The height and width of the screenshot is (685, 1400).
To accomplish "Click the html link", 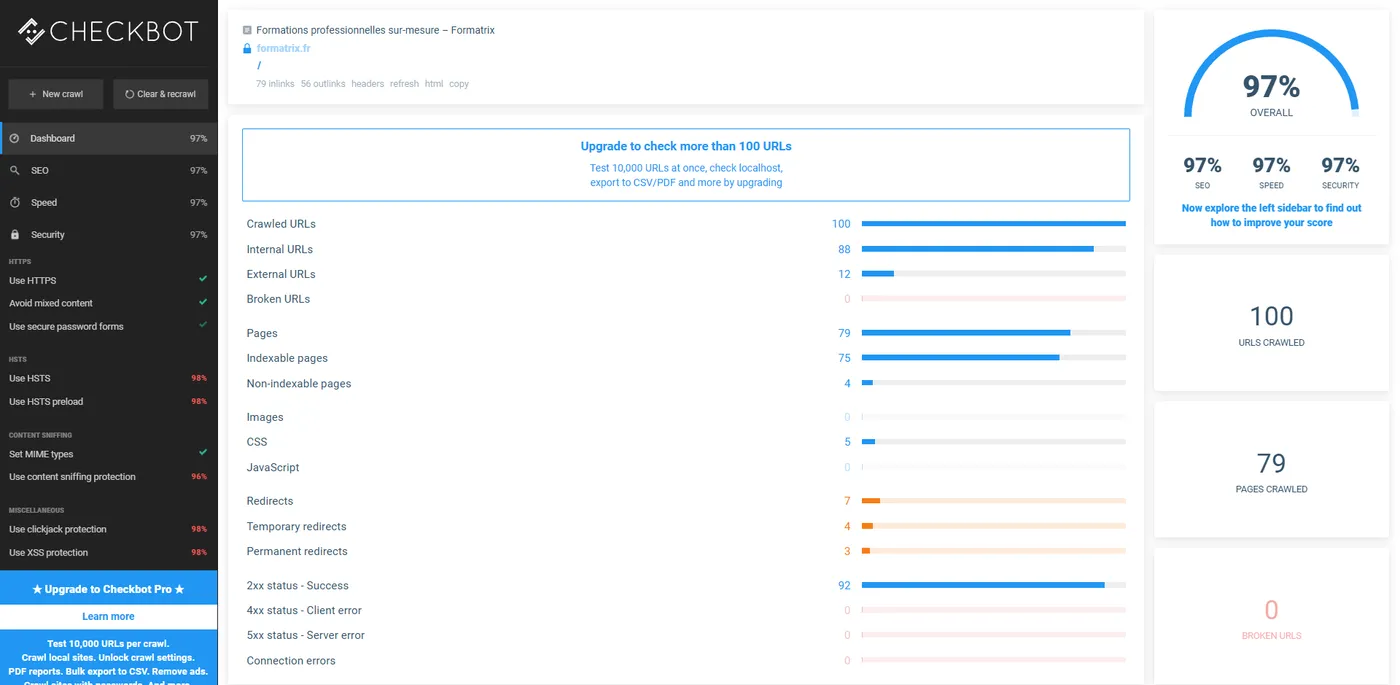I will [x=434, y=84].
